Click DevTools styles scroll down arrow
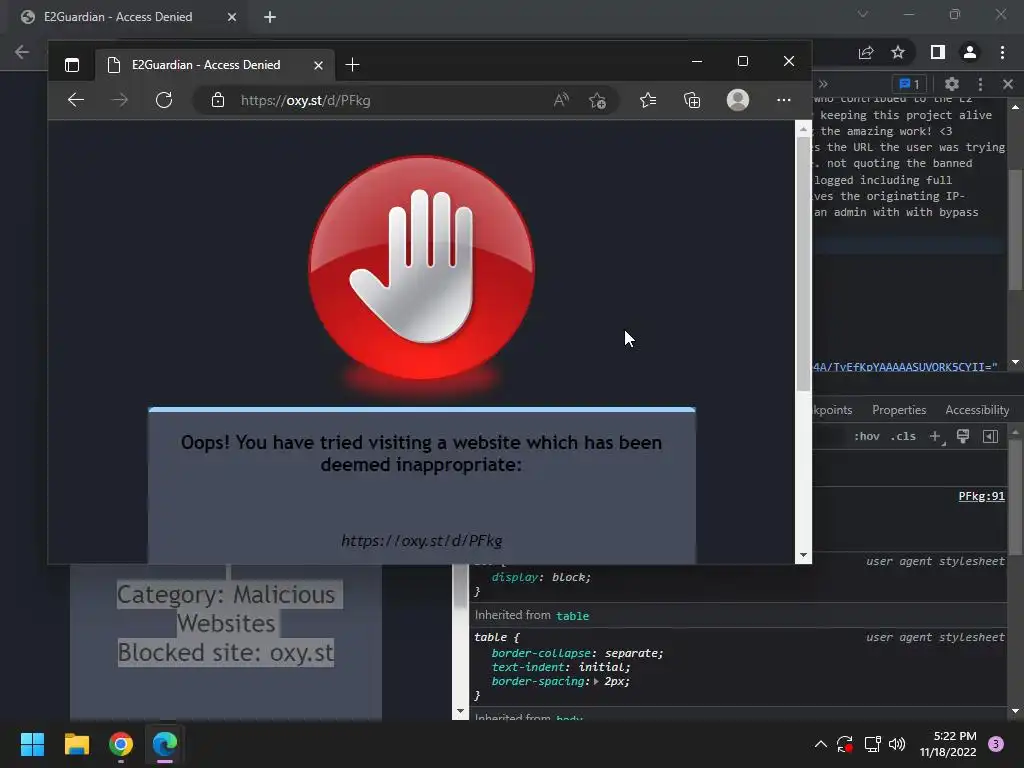The image size is (1024, 768). [1016, 711]
